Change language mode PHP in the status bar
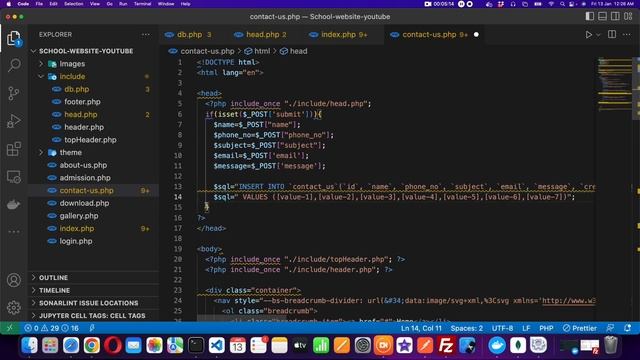This screenshot has height=360, width=640. pos(546,328)
